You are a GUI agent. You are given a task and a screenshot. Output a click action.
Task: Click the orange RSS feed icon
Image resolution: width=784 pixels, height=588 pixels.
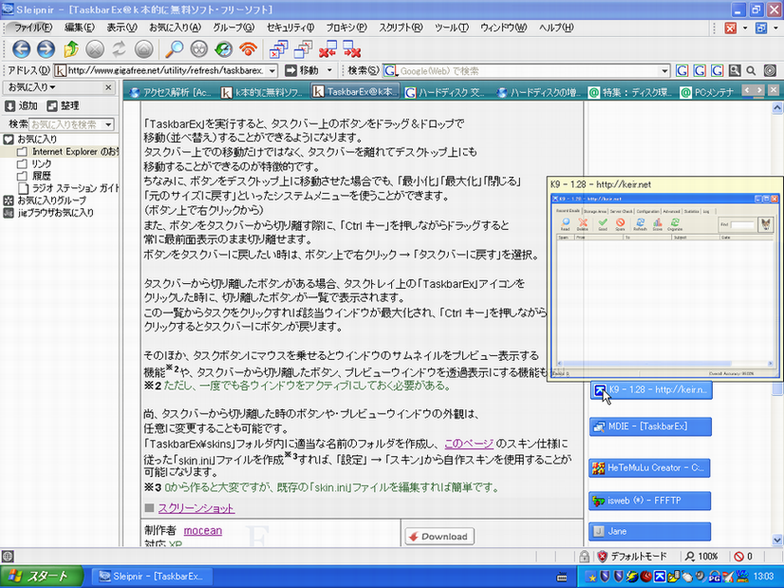[x=248, y=49]
